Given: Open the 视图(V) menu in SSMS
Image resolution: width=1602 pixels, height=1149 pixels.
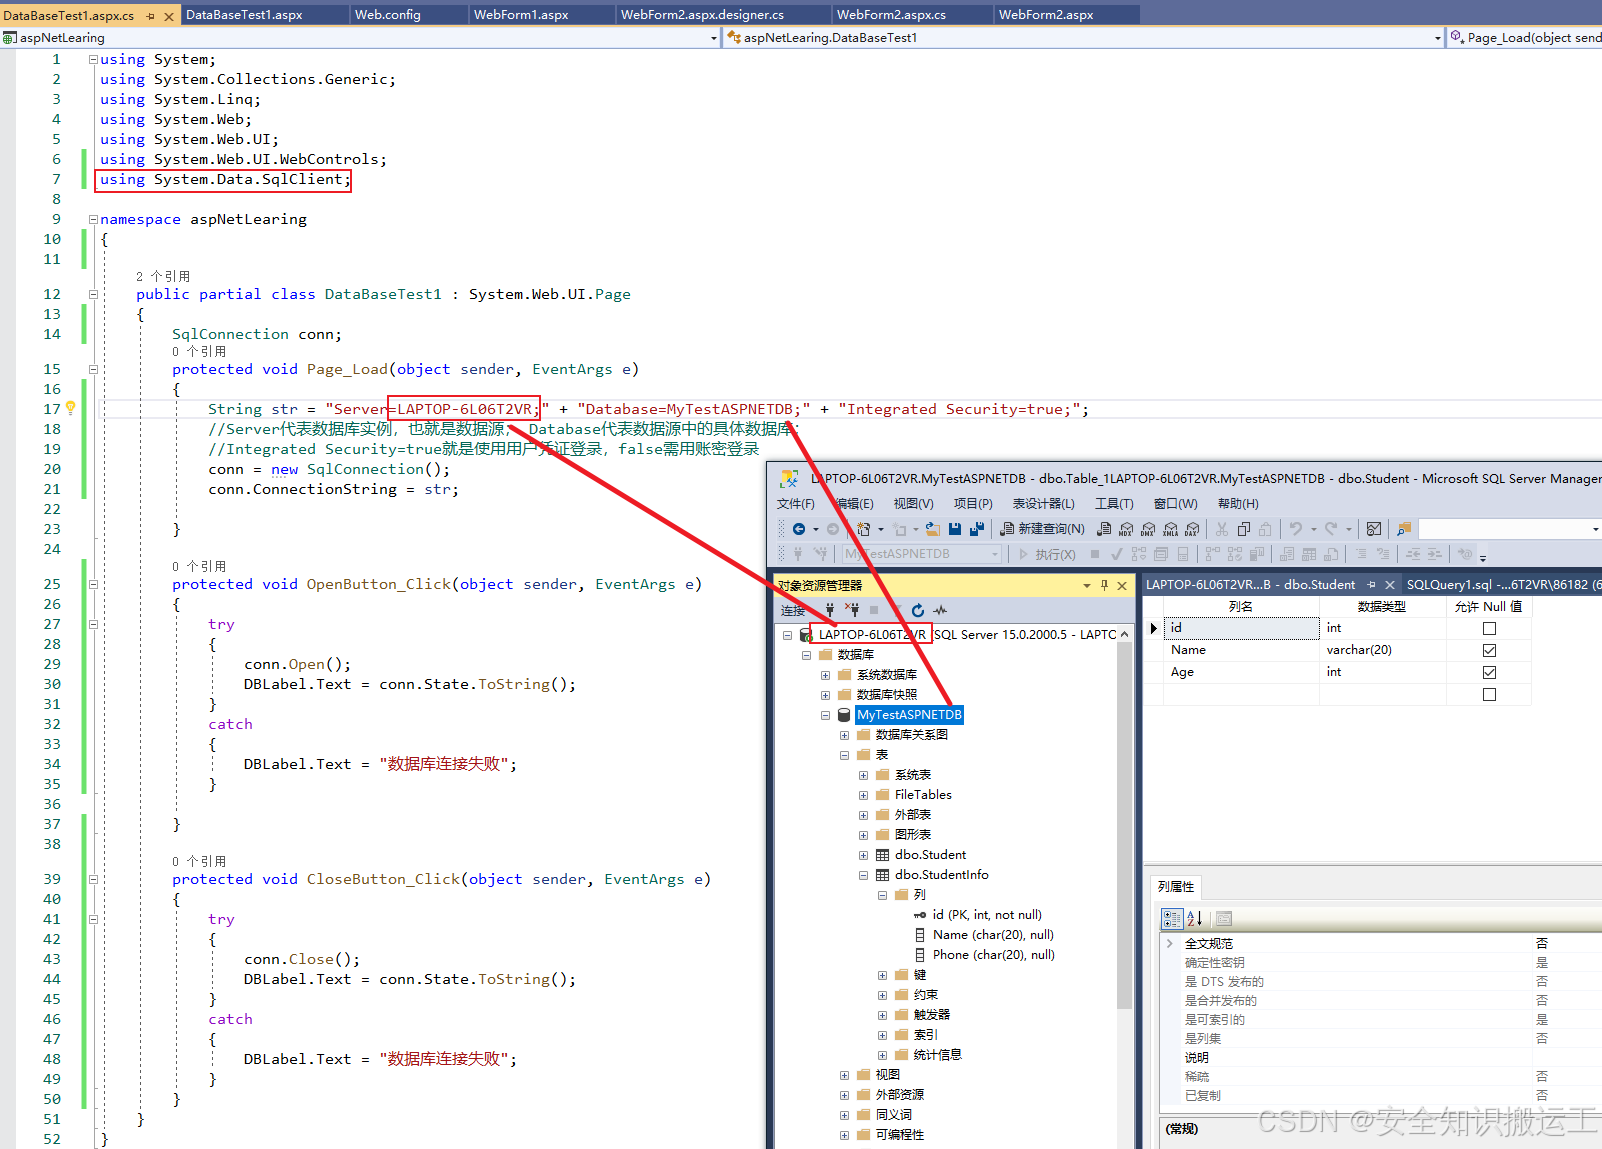Looking at the screenshot, I should tap(913, 504).
